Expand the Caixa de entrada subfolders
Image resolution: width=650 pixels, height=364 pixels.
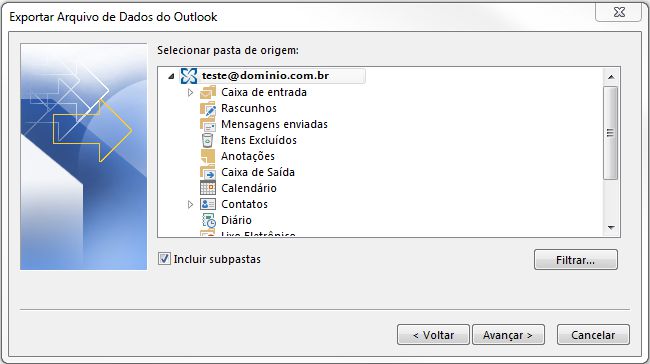190,92
